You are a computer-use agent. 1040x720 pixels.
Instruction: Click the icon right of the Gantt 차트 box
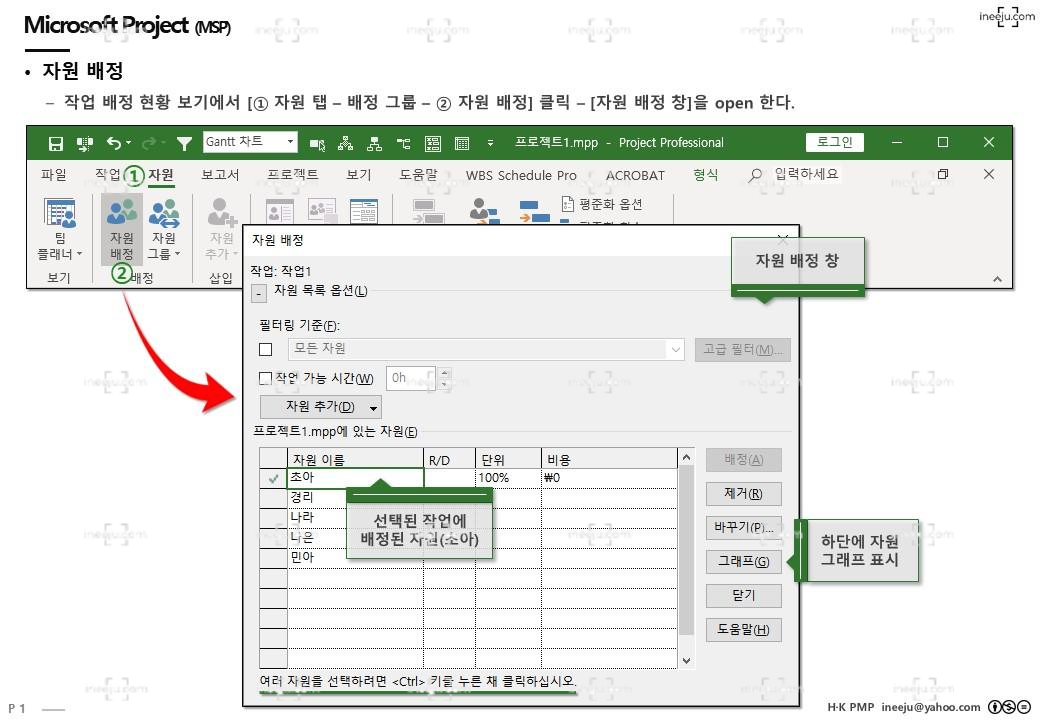(317, 143)
